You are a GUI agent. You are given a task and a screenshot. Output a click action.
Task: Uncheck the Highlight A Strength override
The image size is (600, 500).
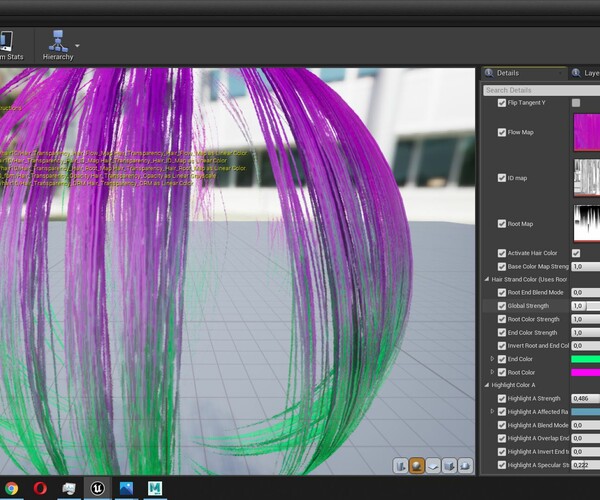point(502,399)
